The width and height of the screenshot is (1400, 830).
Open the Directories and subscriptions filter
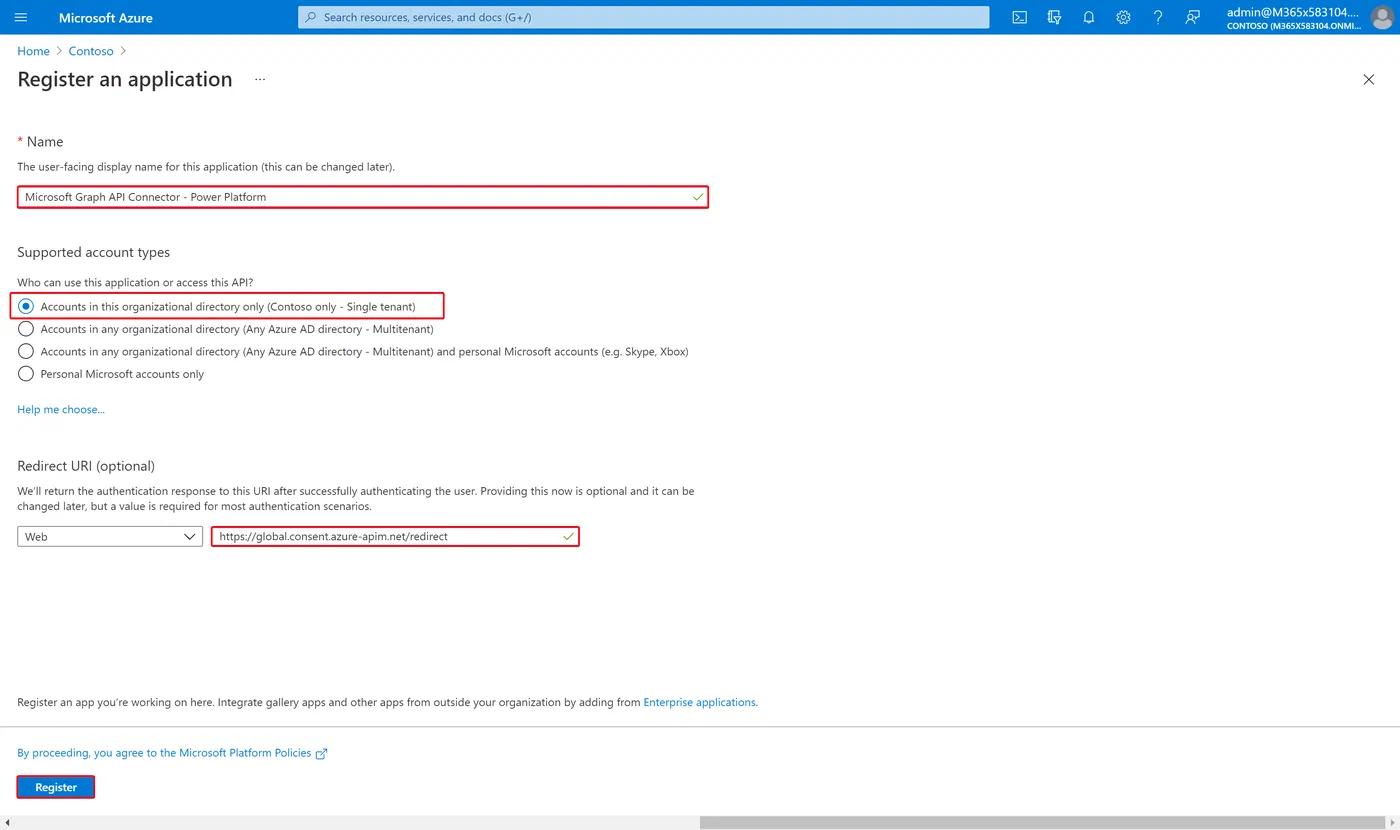1054,17
